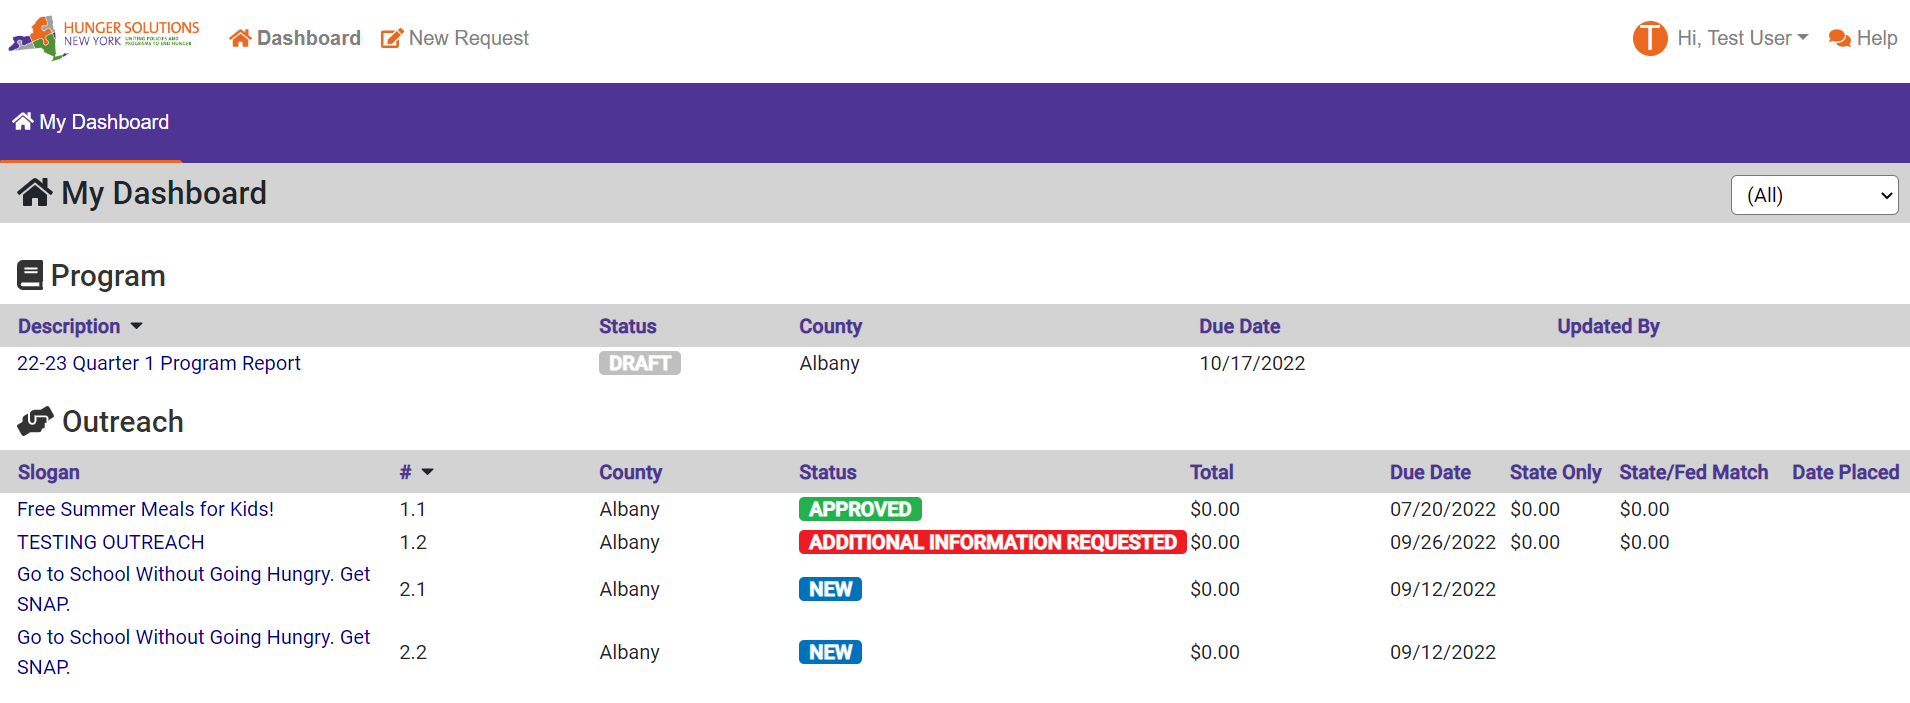Click the Program book icon

[x=30, y=275]
